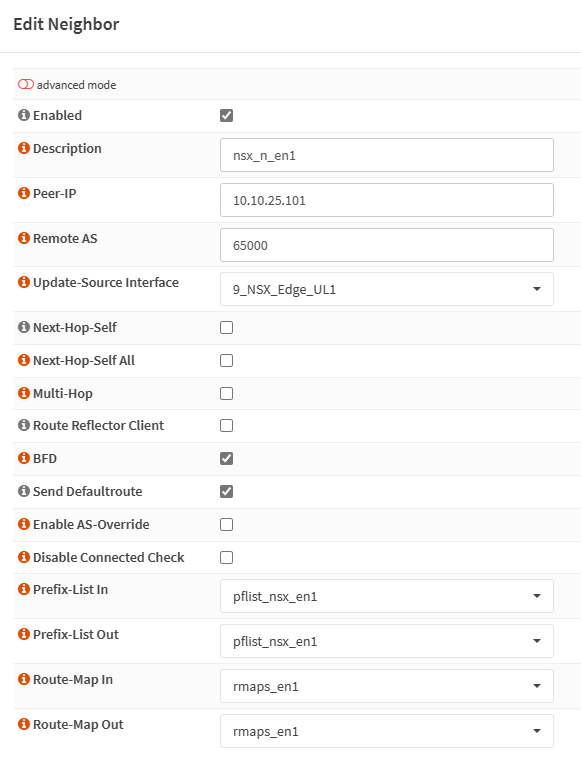
Task: Click the Description text field
Action: tap(387, 155)
